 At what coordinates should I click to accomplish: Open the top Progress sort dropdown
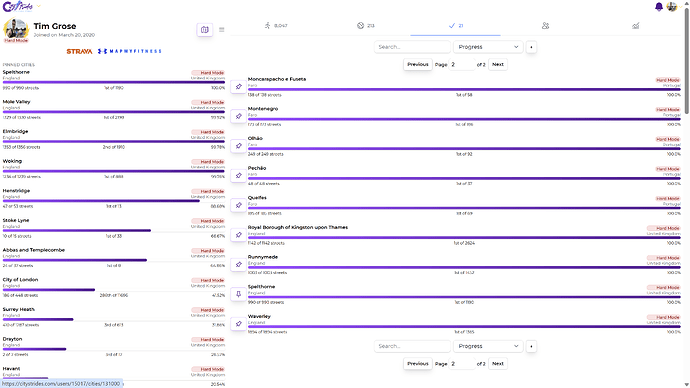(488, 47)
